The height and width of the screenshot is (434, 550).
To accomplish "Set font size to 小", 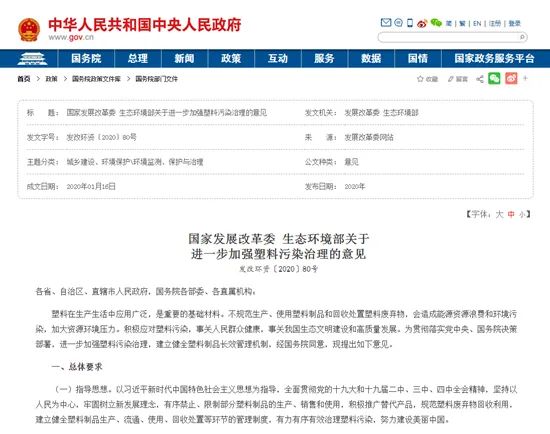I will [x=522, y=214].
